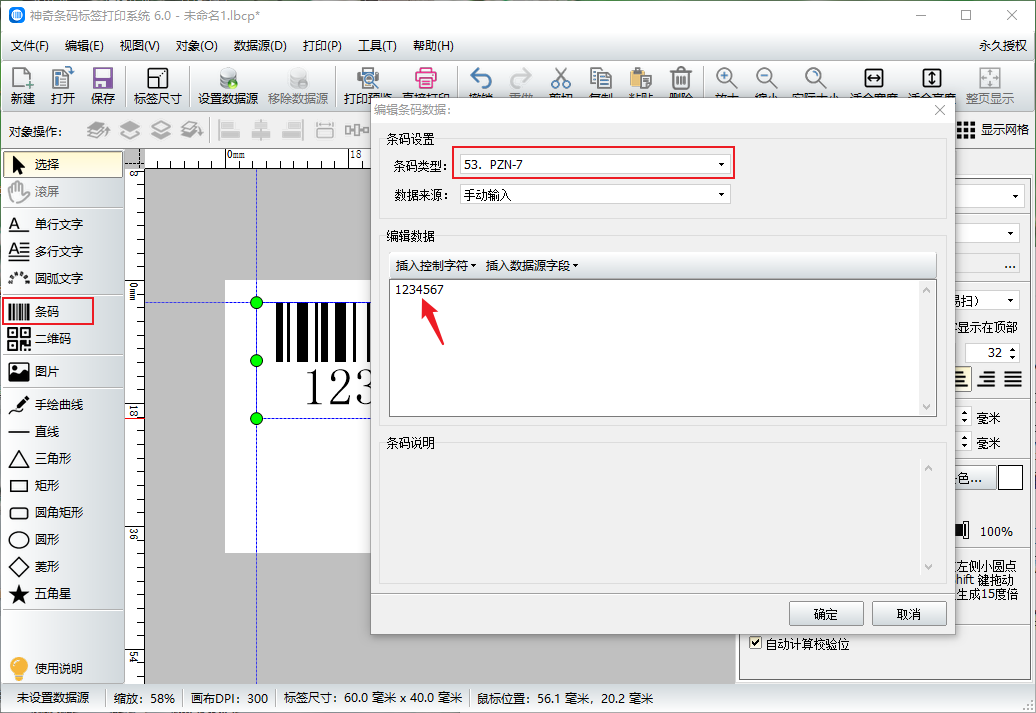Click the 新建 (New) toolbar icon
Screen dimensions: 1036x713
(22, 85)
